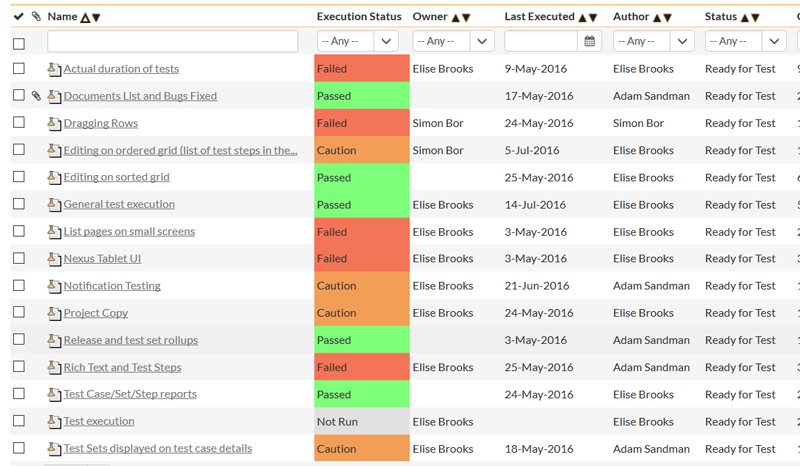Click the red Failed status cell for List pages
This screenshot has height=466, width=800.
[x=361, y=232]
